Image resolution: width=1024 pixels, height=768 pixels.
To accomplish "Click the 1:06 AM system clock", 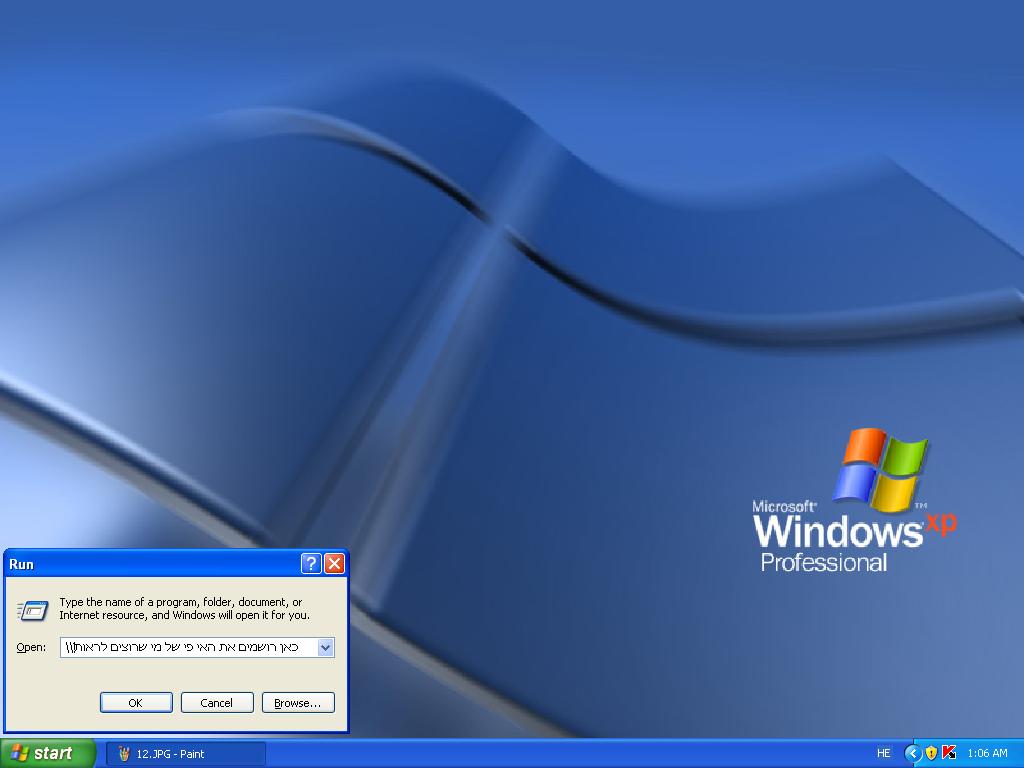I will 987,753.
